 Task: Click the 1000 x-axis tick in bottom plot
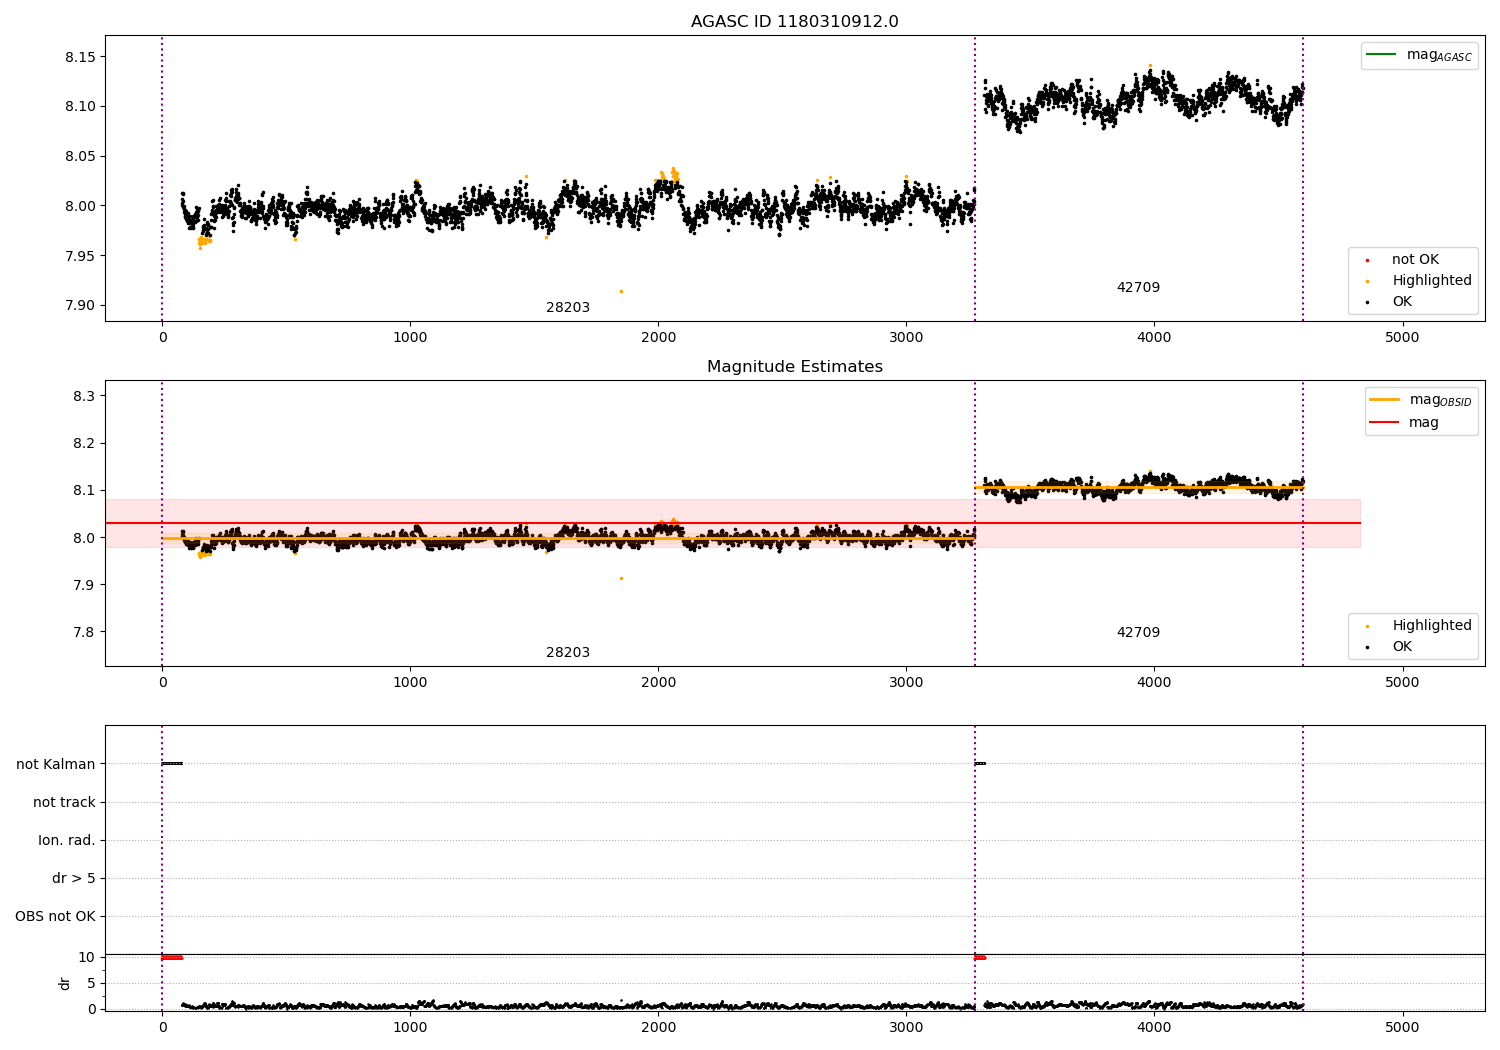[x=410, y=1027]
